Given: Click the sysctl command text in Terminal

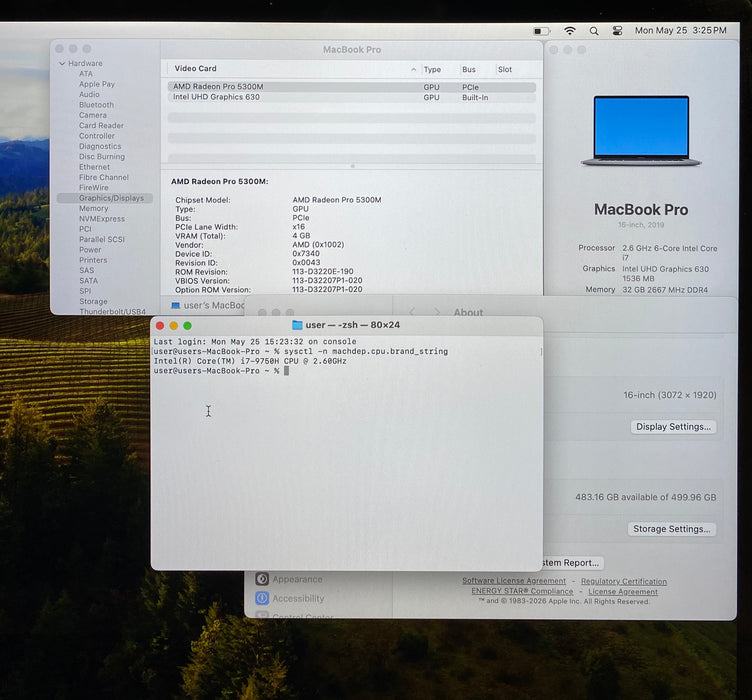Looking at the screenshot, I should coord(366,351).
